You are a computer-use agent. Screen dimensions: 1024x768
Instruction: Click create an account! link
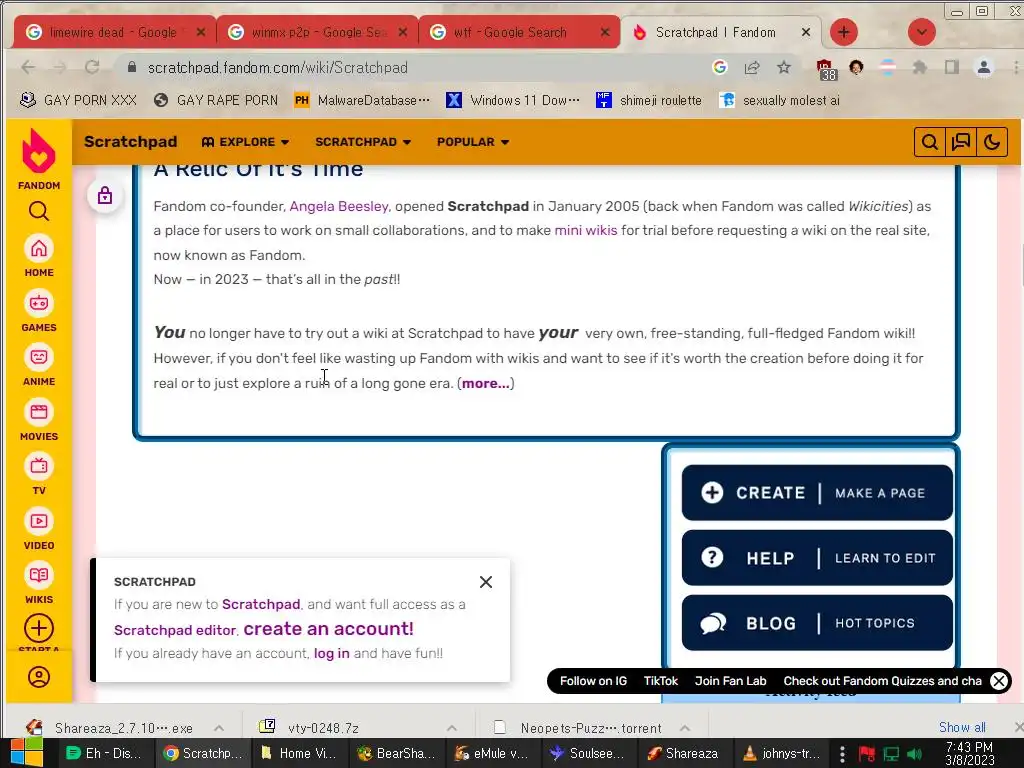[x=328, y=629]
